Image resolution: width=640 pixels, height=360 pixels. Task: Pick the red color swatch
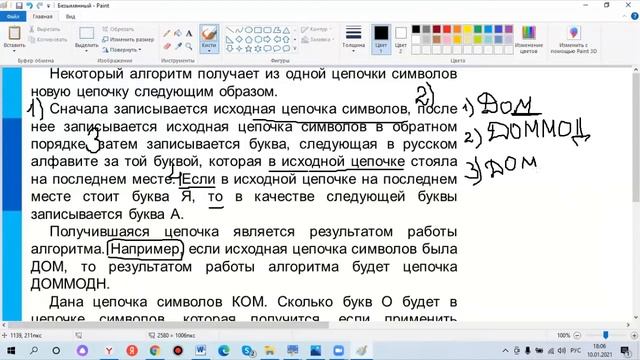point(447,29)
